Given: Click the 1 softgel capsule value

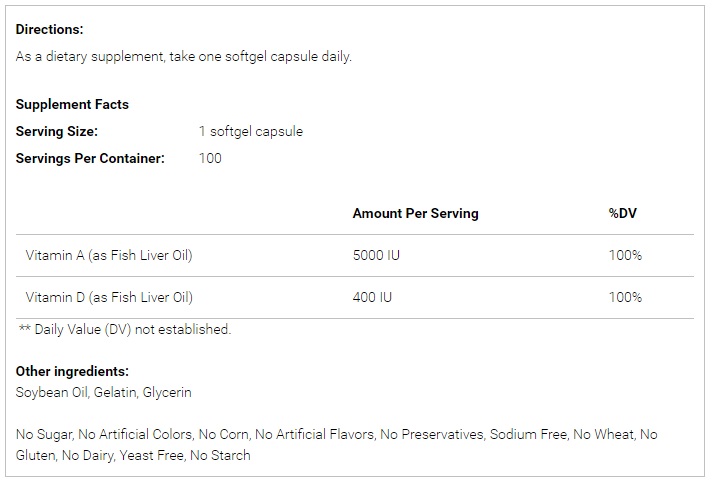Looking at the screenshot, I should [x=250, y=131].
